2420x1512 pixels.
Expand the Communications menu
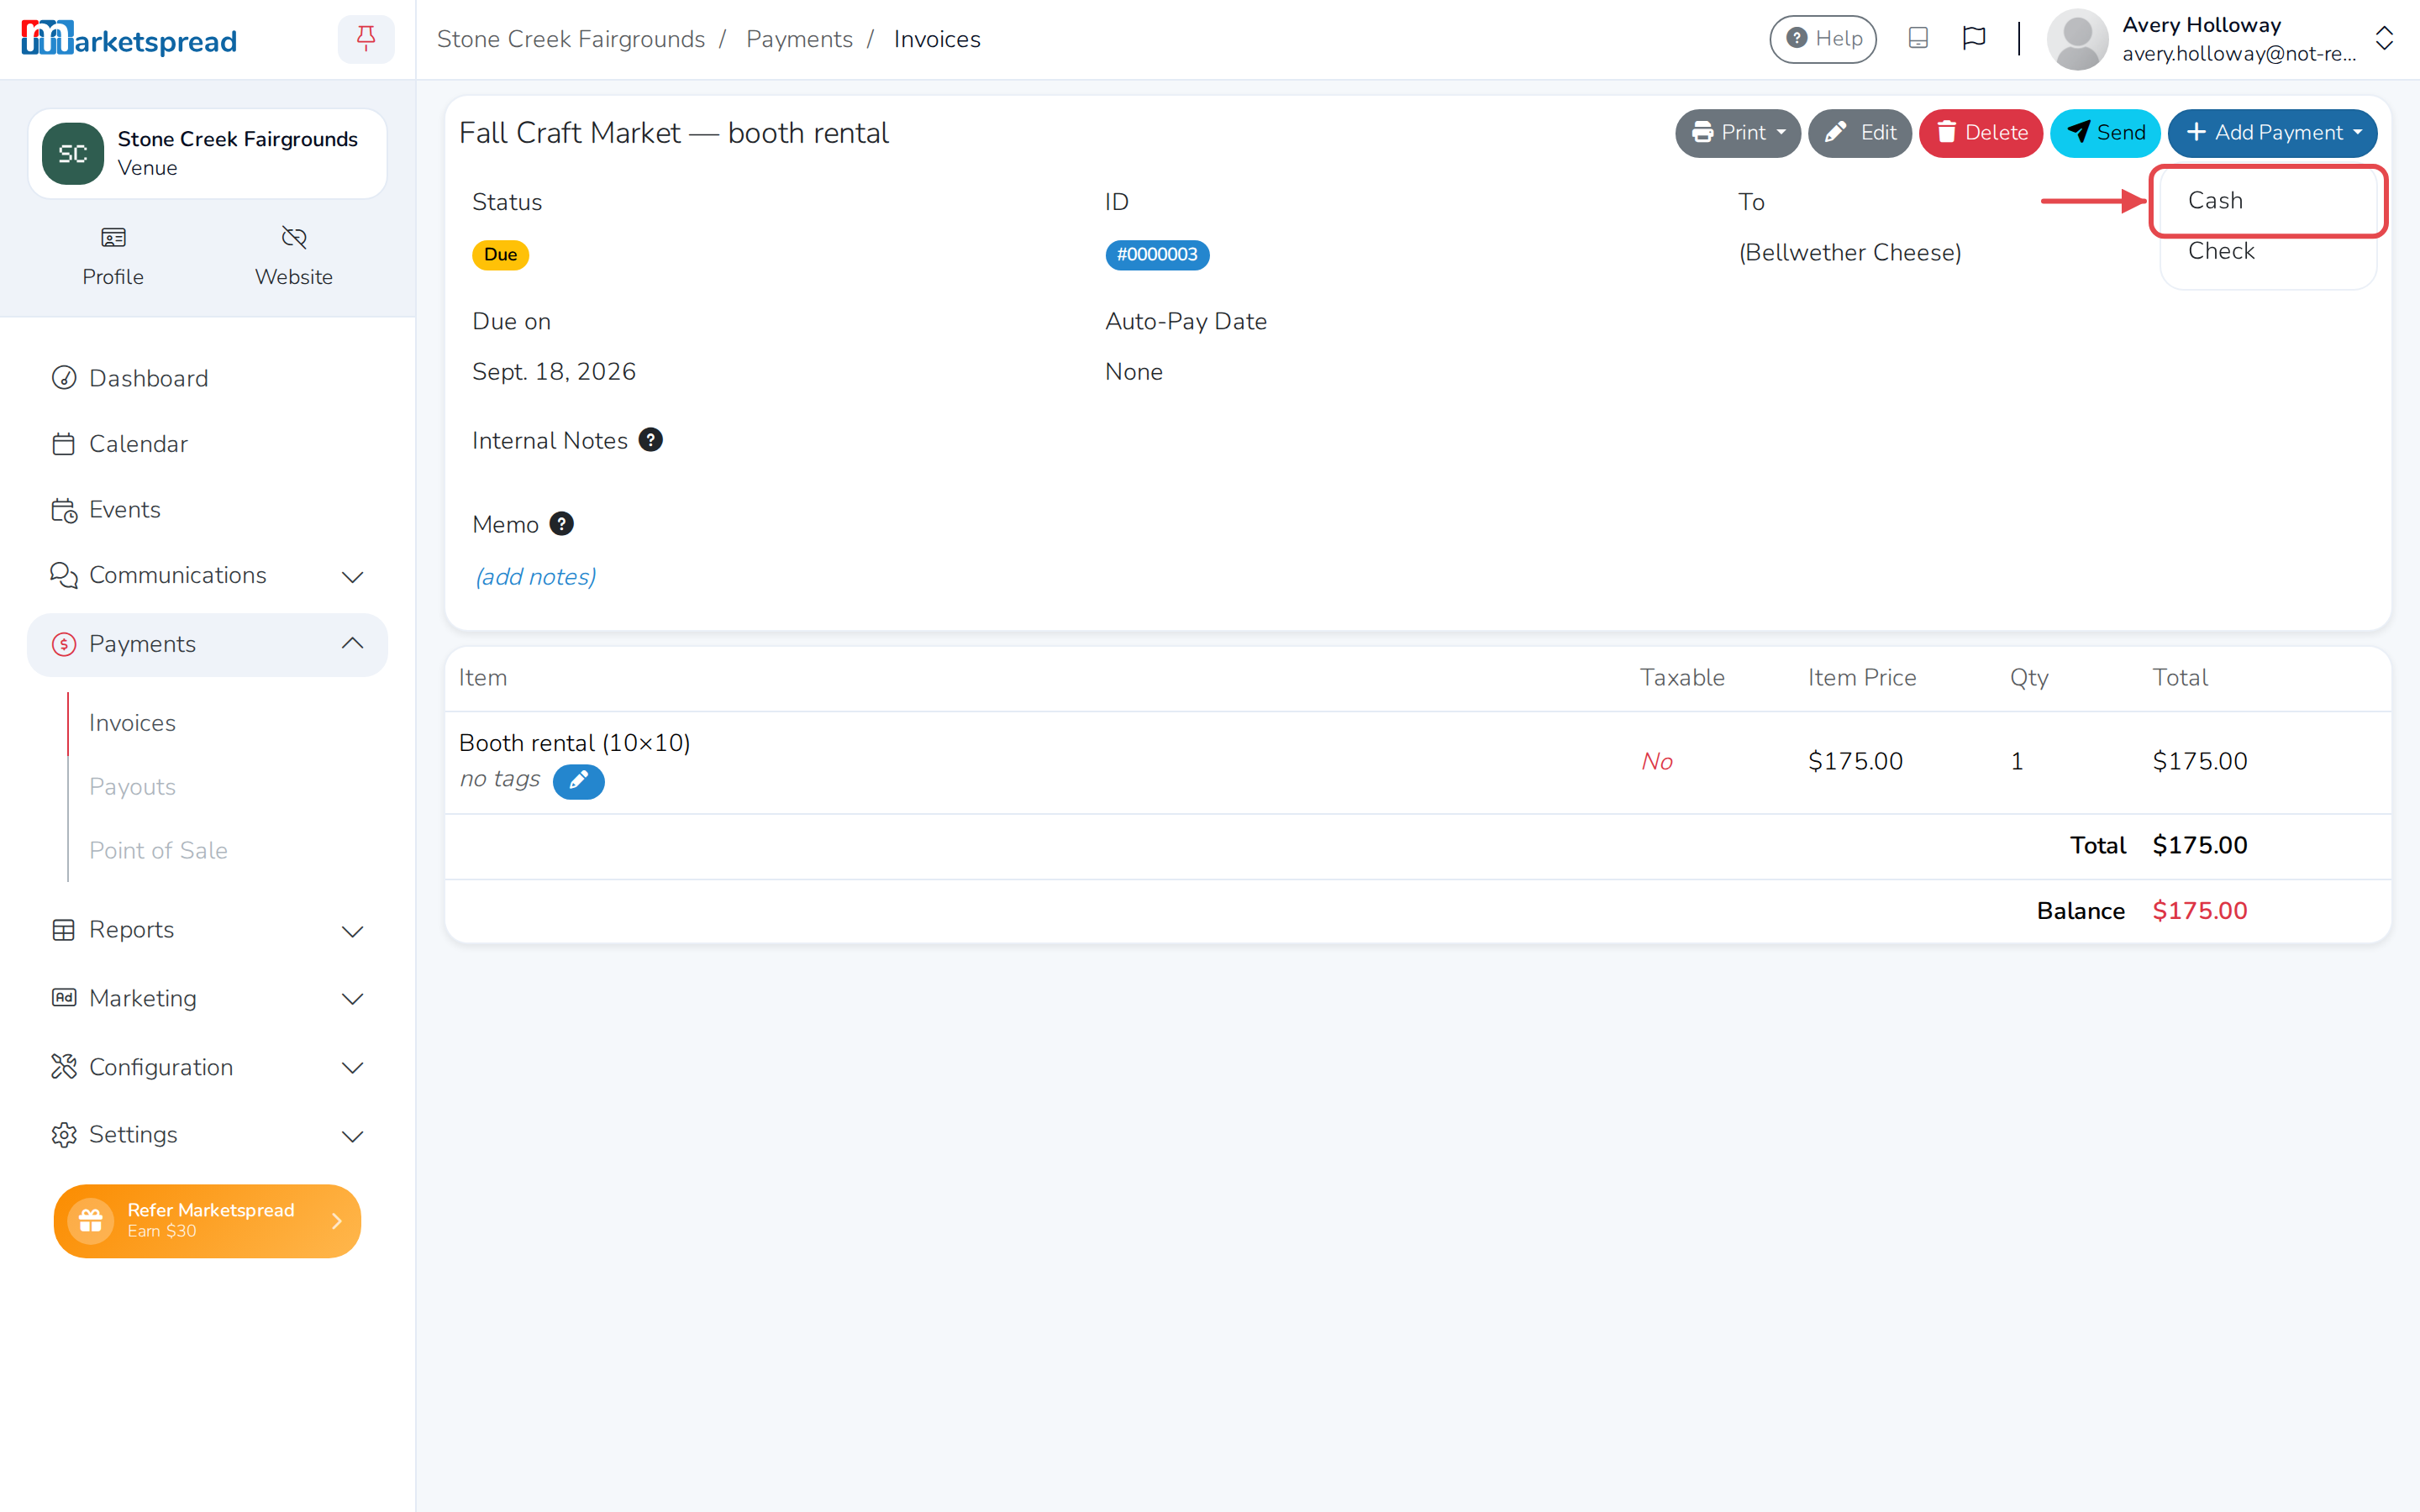tap(207, 576)
